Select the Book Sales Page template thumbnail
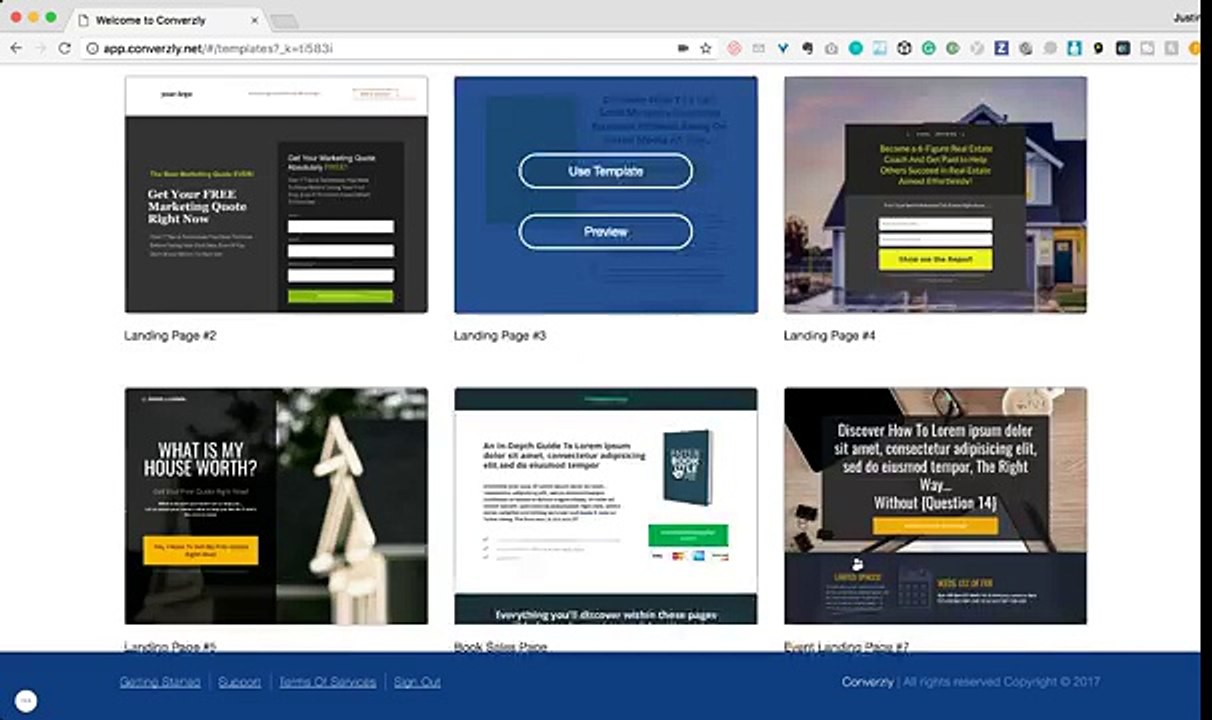This screenshot has width=1212, height=720. pos(605,506)
